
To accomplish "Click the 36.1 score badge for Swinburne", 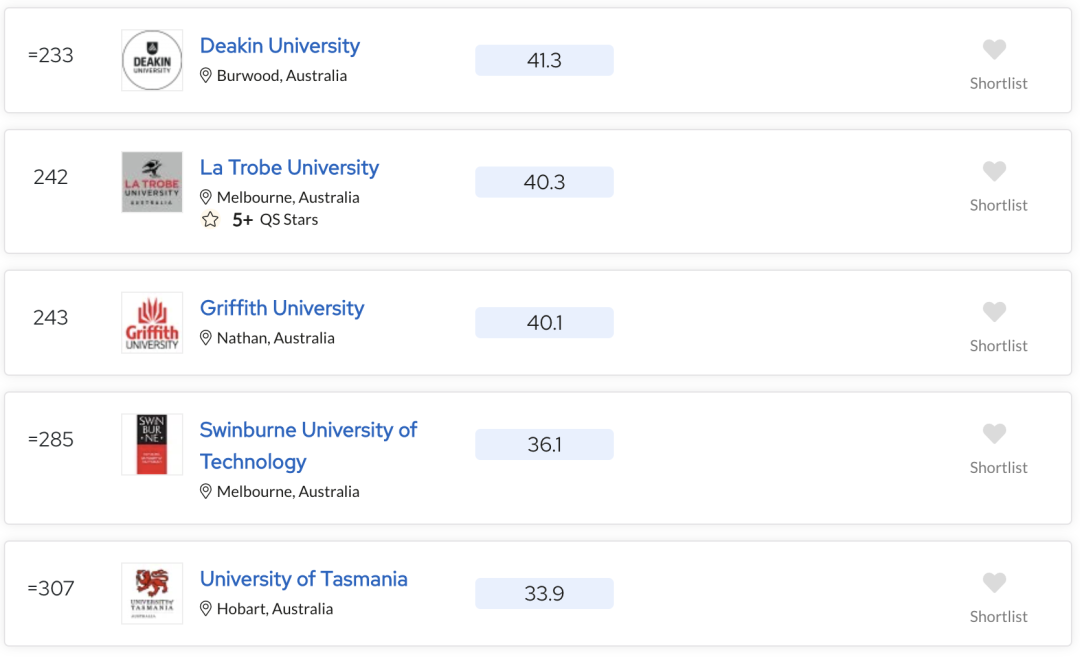I will pos(544,444).
